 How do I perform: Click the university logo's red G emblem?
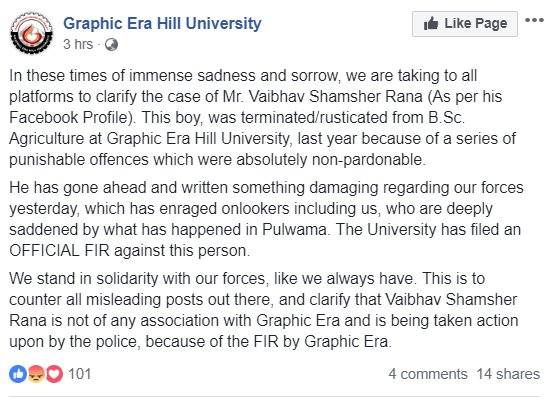31,33
